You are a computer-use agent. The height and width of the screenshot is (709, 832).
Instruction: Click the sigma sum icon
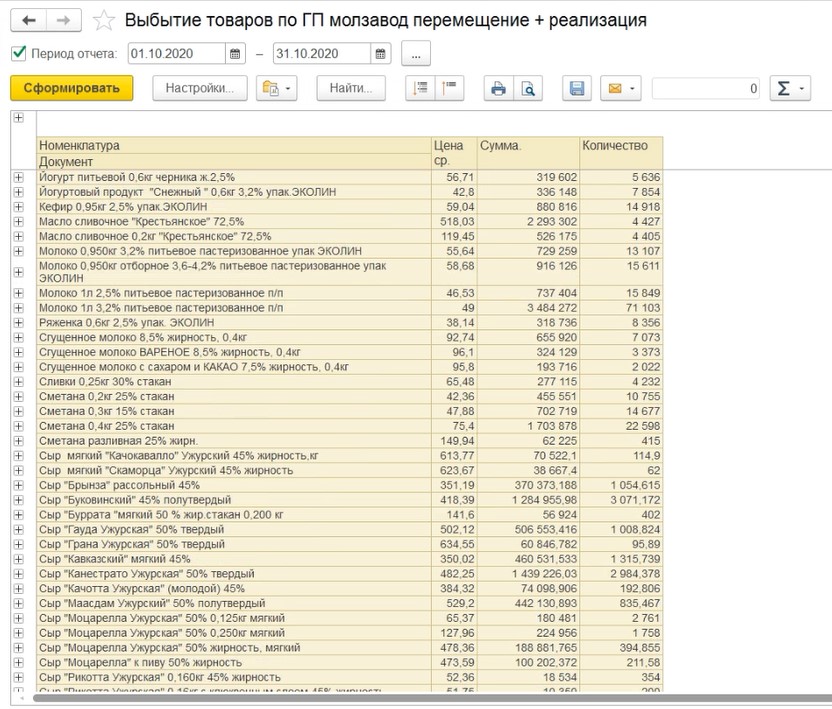tap(783, 88)
